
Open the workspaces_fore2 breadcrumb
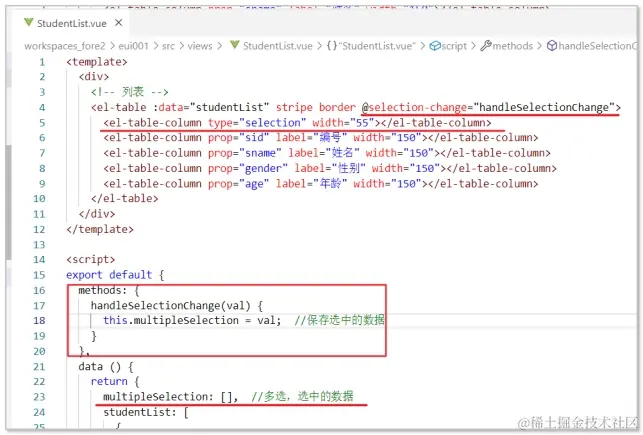click(65, 46)
